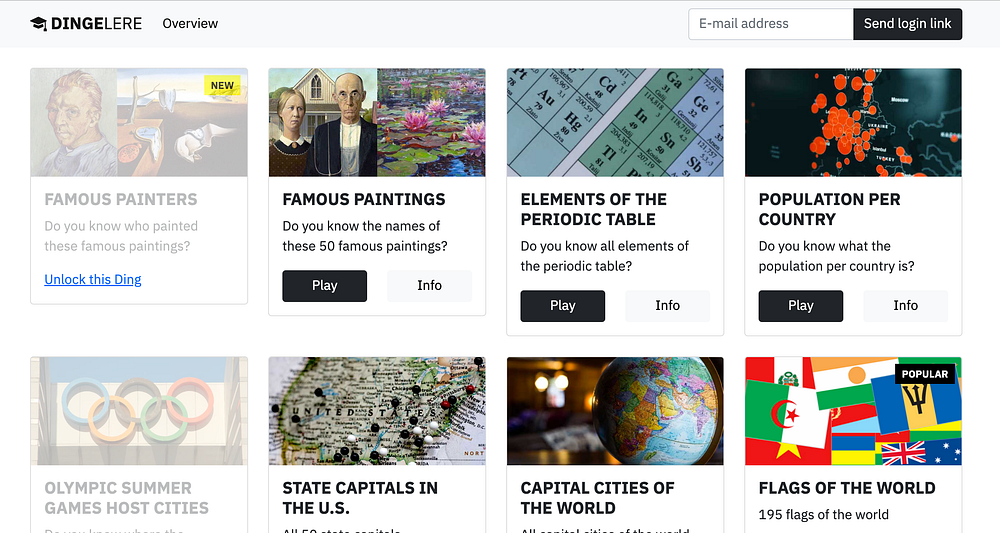Start the Population per Country quiz
Image resolution: width=1000 pixels, height=533 pixels.
800,306
